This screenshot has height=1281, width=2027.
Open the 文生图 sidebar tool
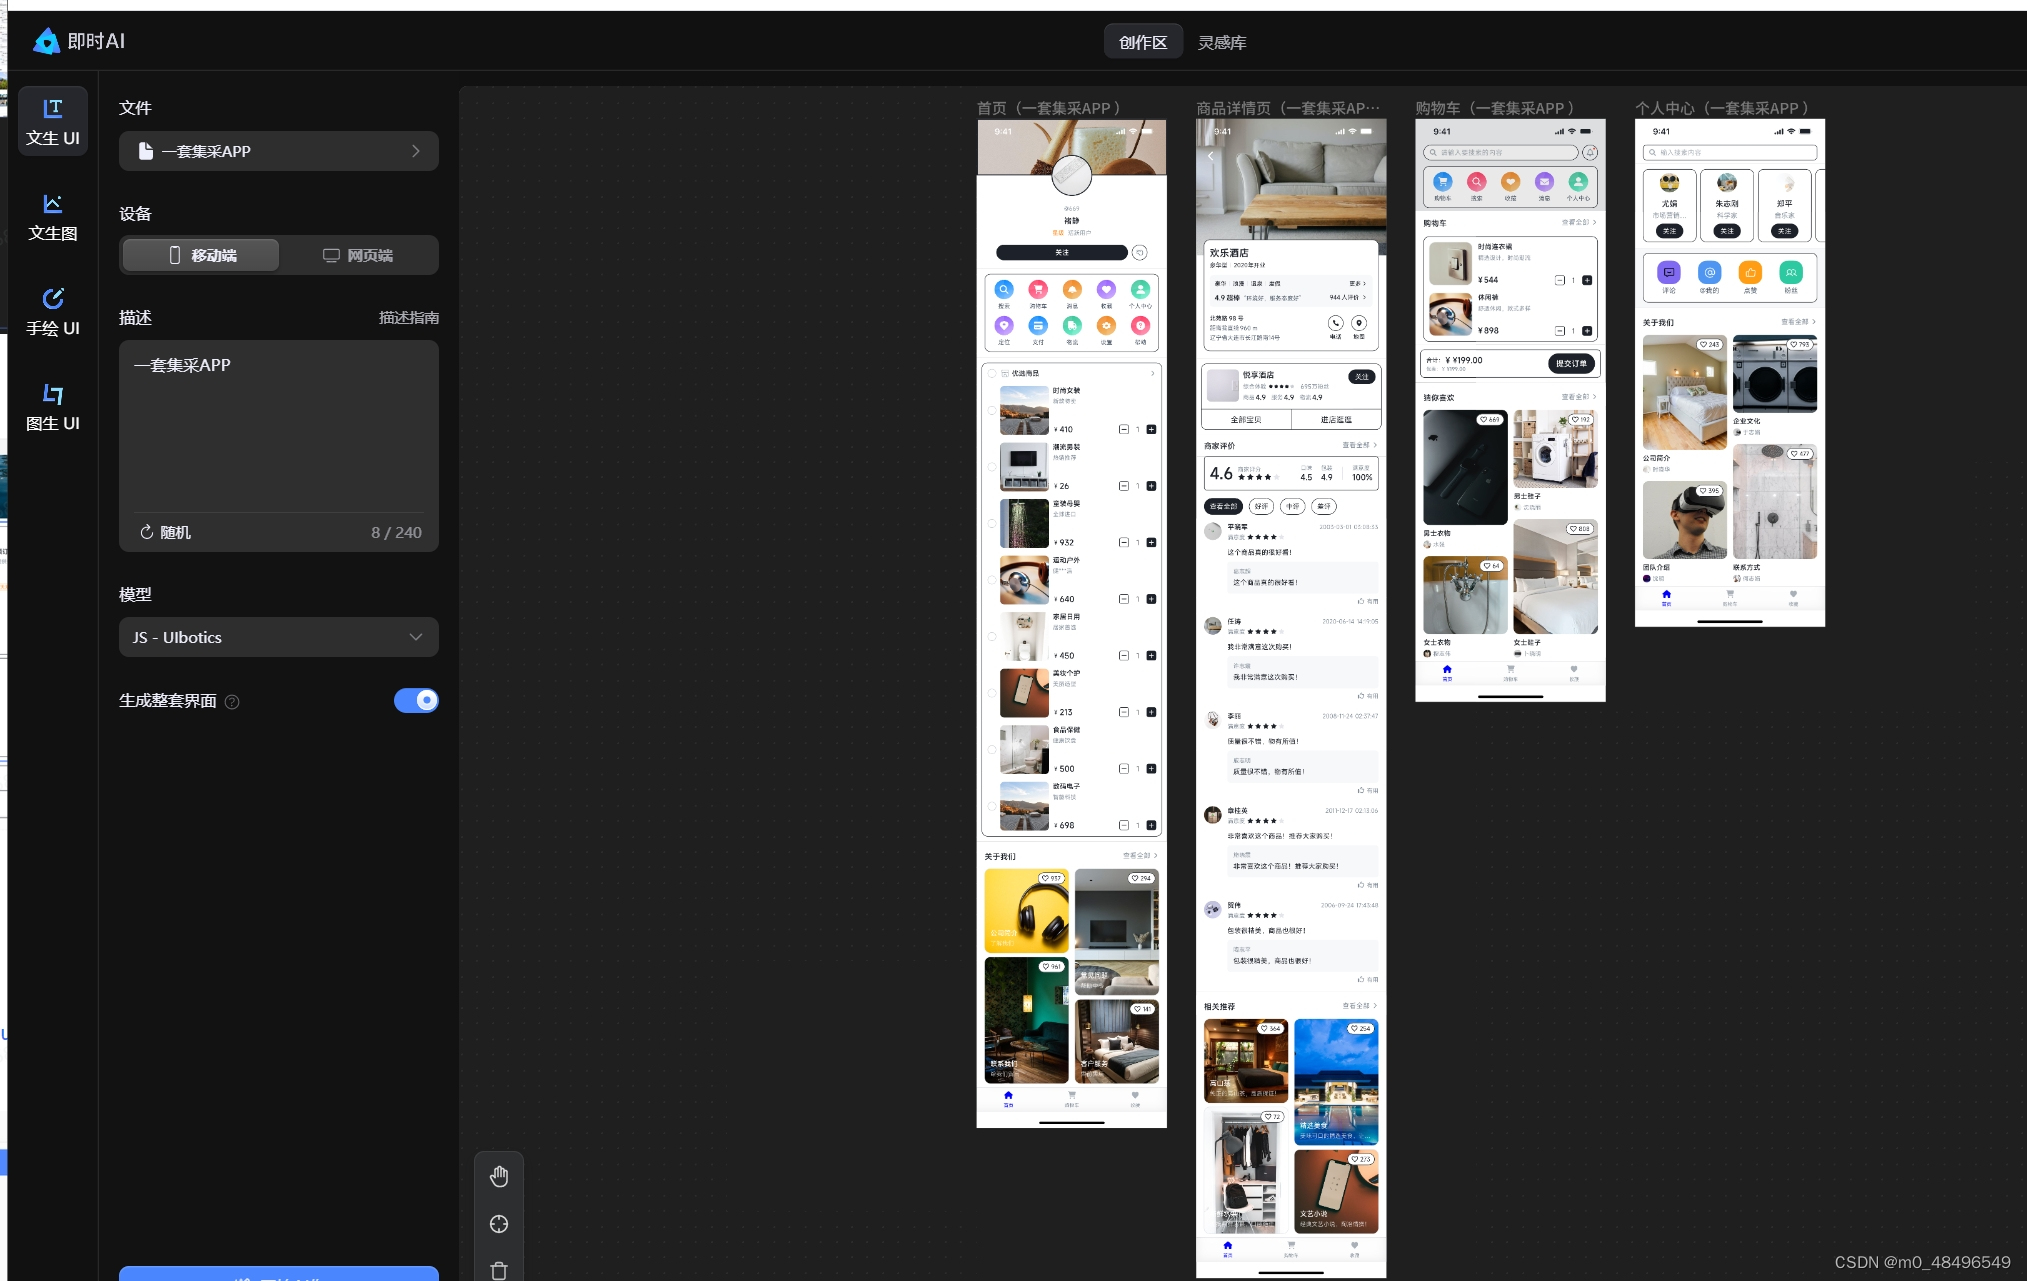pyautogui.click(x=53, y=217)
